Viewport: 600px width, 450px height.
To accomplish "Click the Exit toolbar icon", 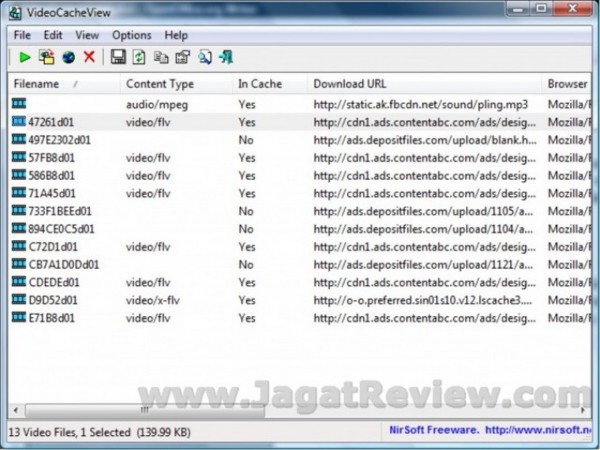I will 226,57.
